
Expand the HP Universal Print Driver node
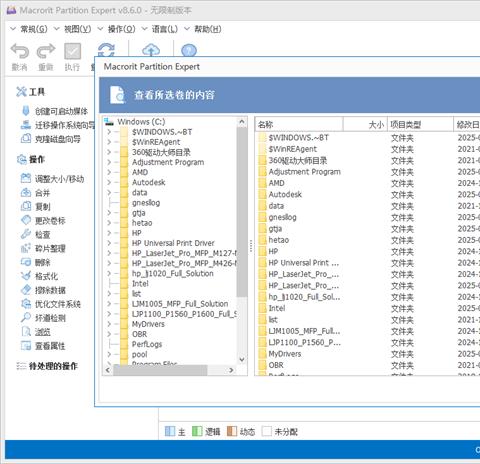(109, 243)
